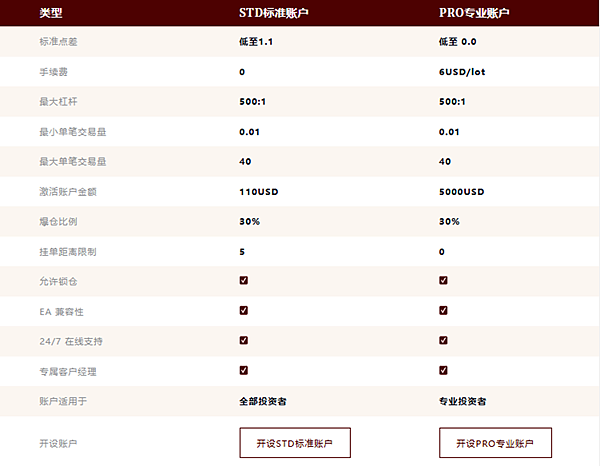The height and width of the screenshot is (466, 600).
Task: Click the 开设PRO专业账户 button
Action: (495, 443)
